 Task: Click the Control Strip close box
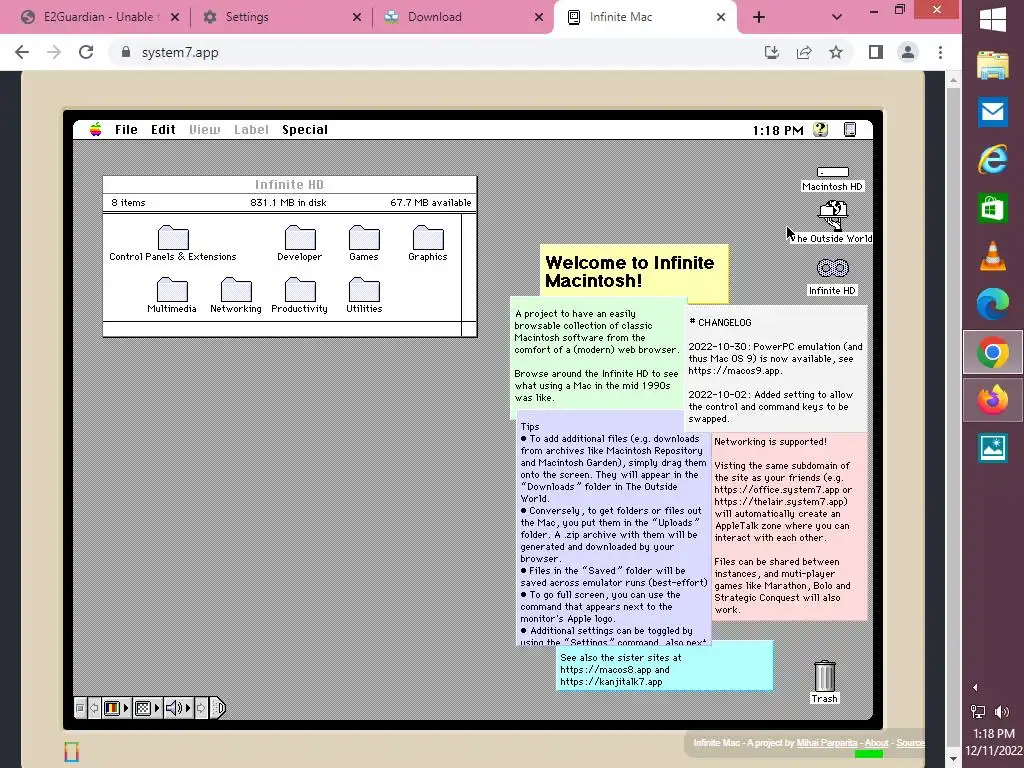point(80,708)
